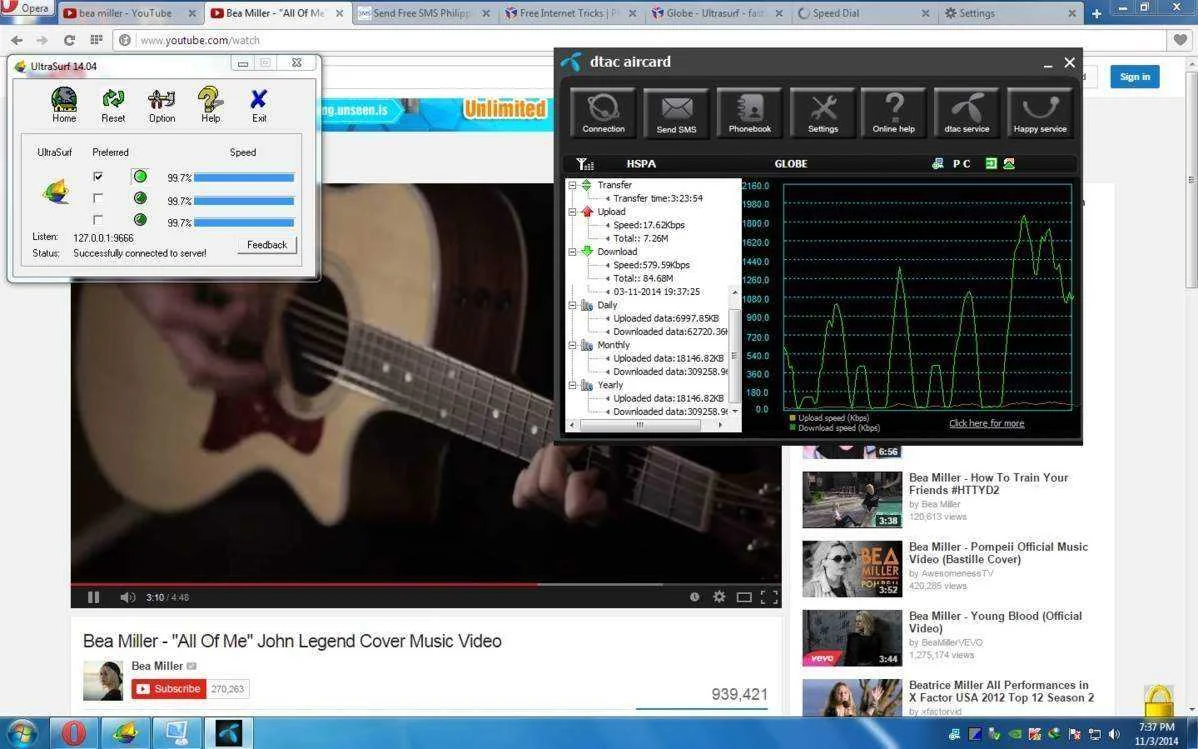Click the YouTube Sign in button

point(1135,76)
